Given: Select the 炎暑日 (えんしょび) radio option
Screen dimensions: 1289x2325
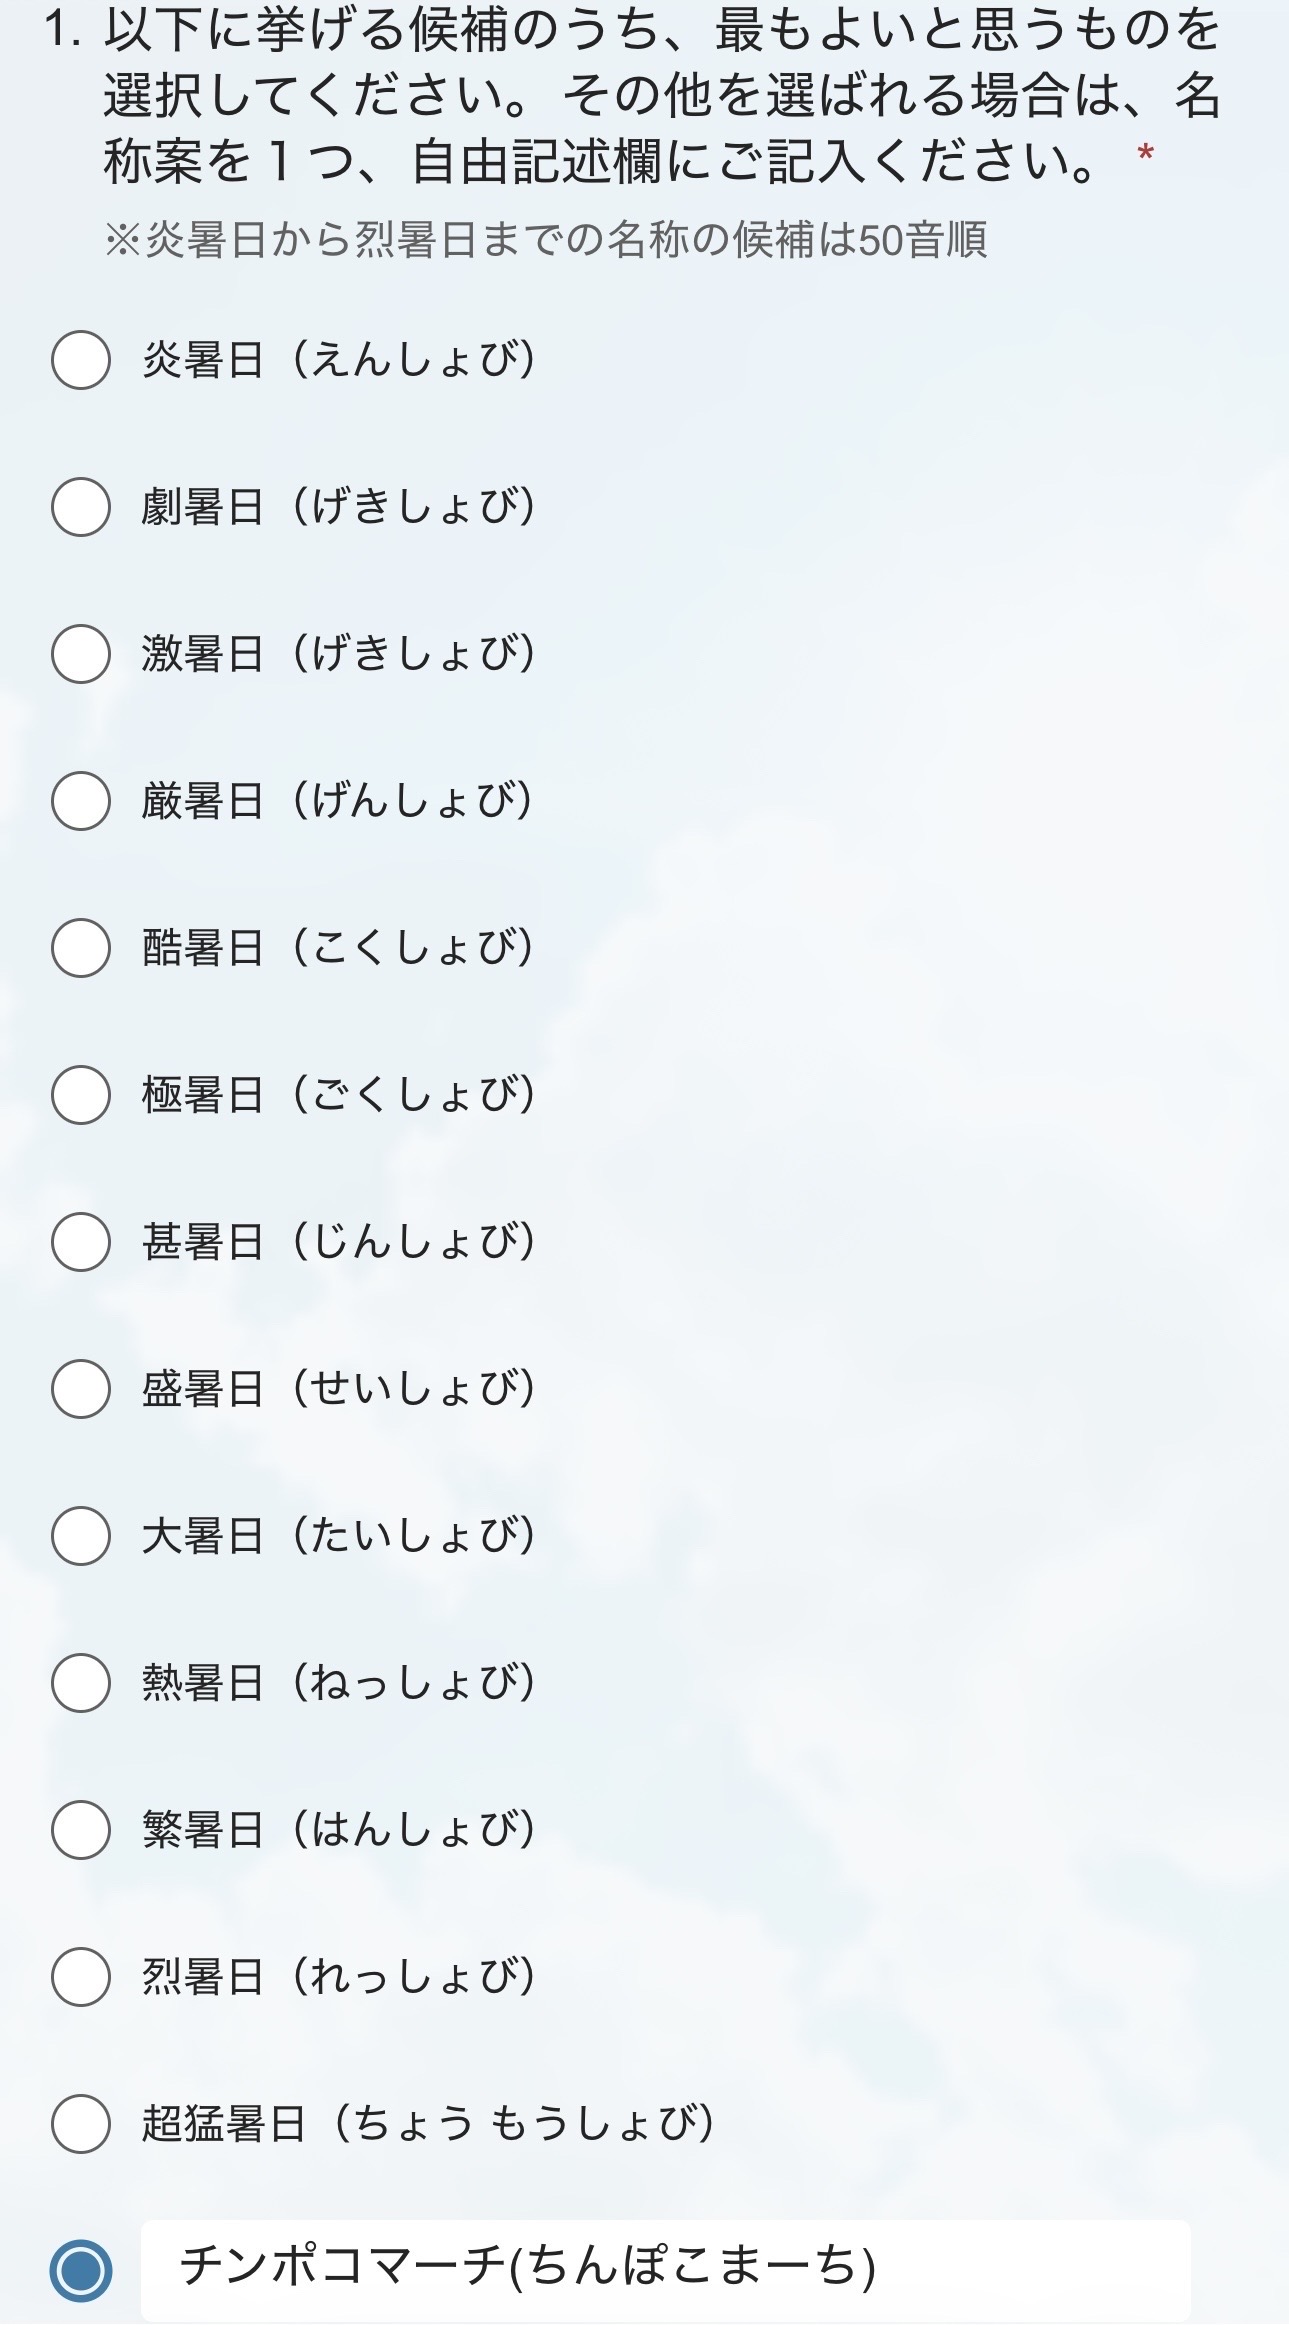Looking at the screenshot, I should 81,360.
